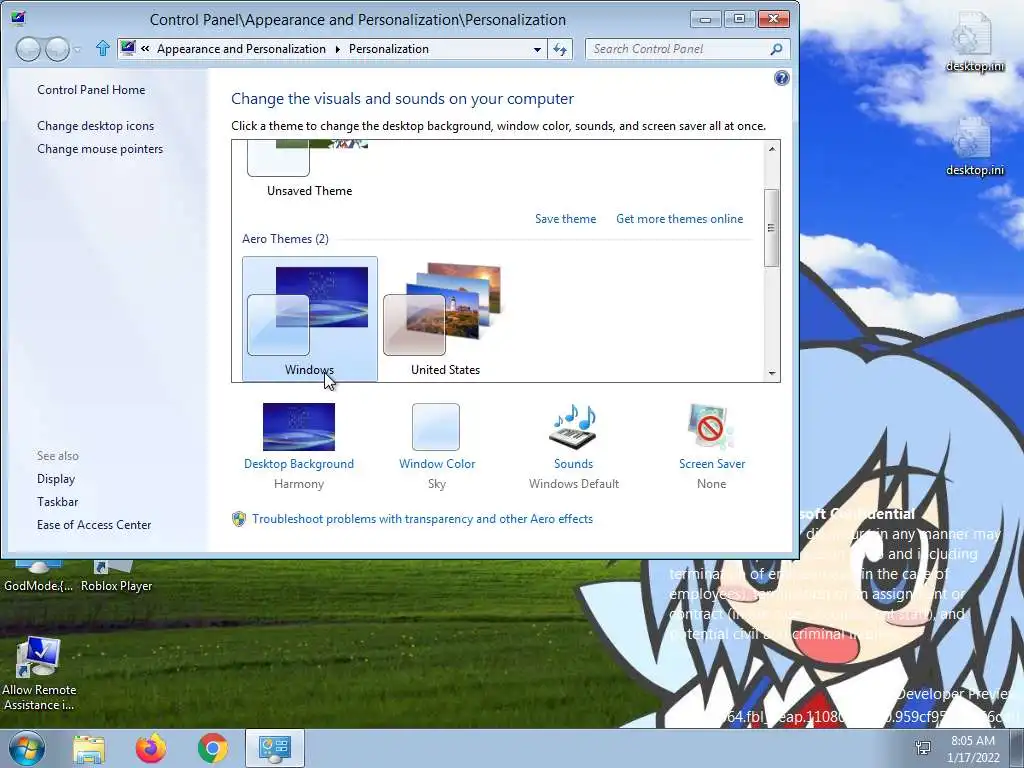Select the Windows Aero theme

[x=310, y=319]
